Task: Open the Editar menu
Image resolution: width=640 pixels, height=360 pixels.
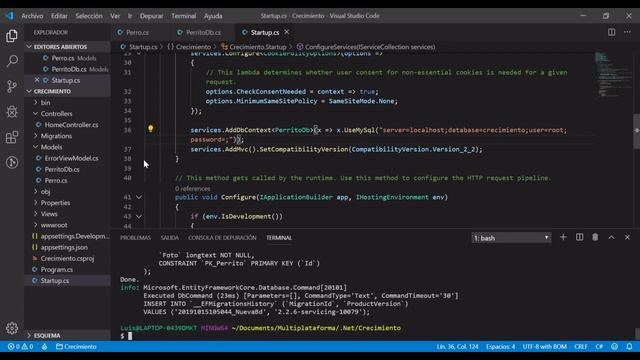Action: tap(59, 16)
